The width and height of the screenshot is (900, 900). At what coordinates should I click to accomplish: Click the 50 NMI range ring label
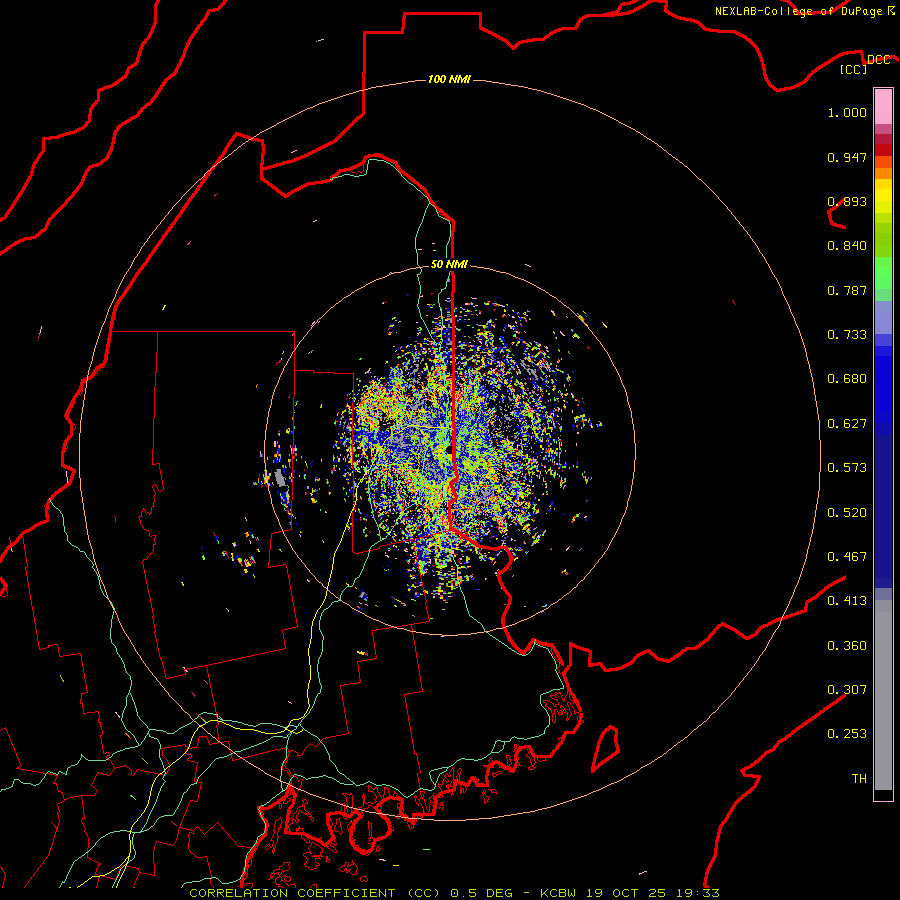(449, 264)
